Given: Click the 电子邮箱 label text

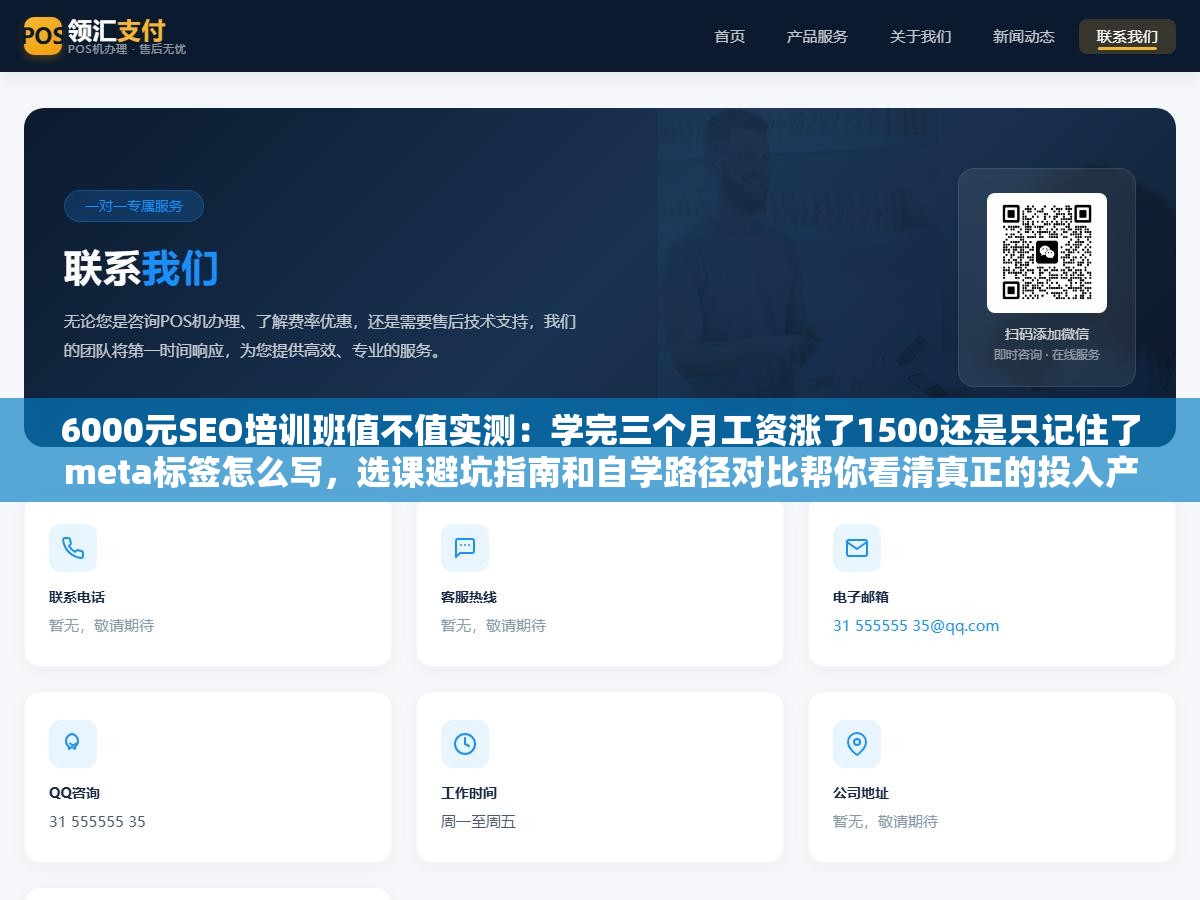Looking at the screenshot, I should (x=861, y=597).
